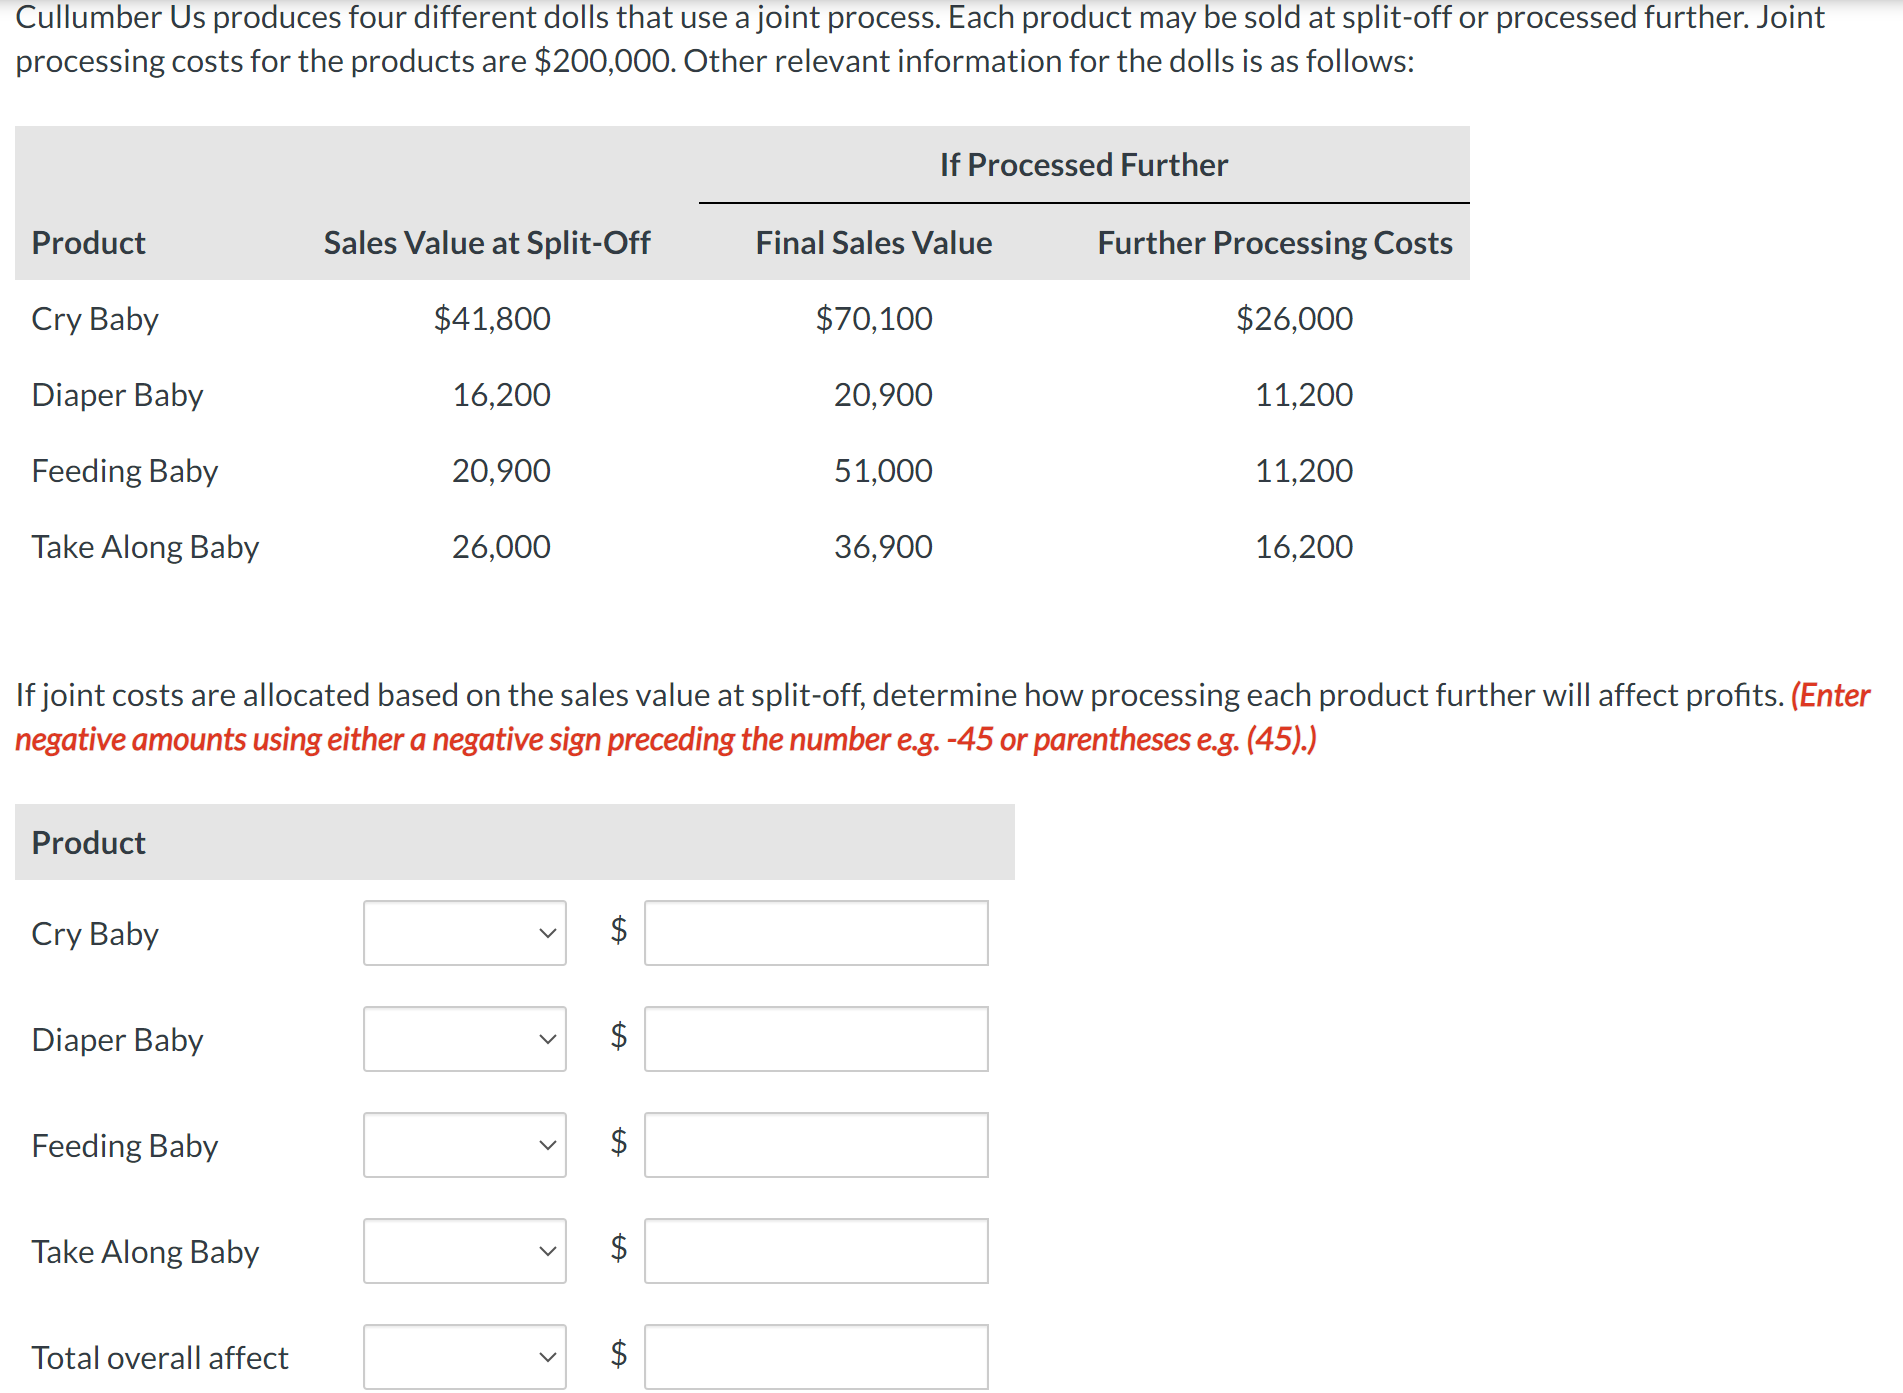1903x1393 pixels.
Task: Open the Total overall affect dropdown
Action: point(465,1357)
